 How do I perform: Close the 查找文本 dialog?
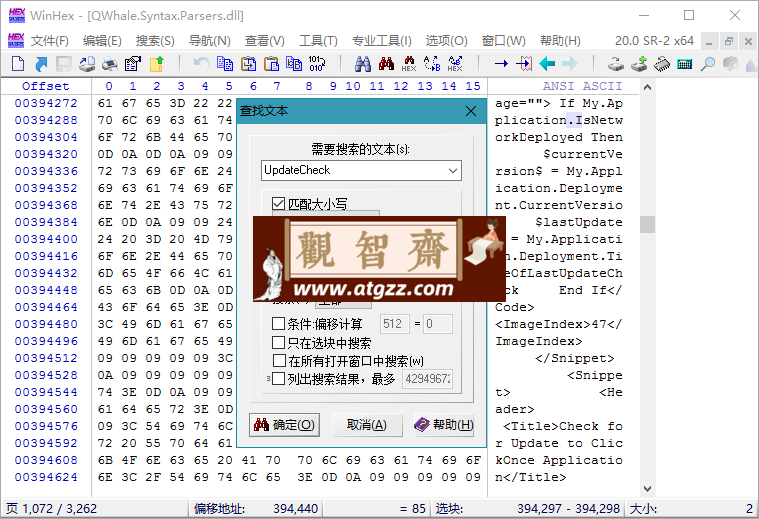pyautogui.click(x=471, y=111)
